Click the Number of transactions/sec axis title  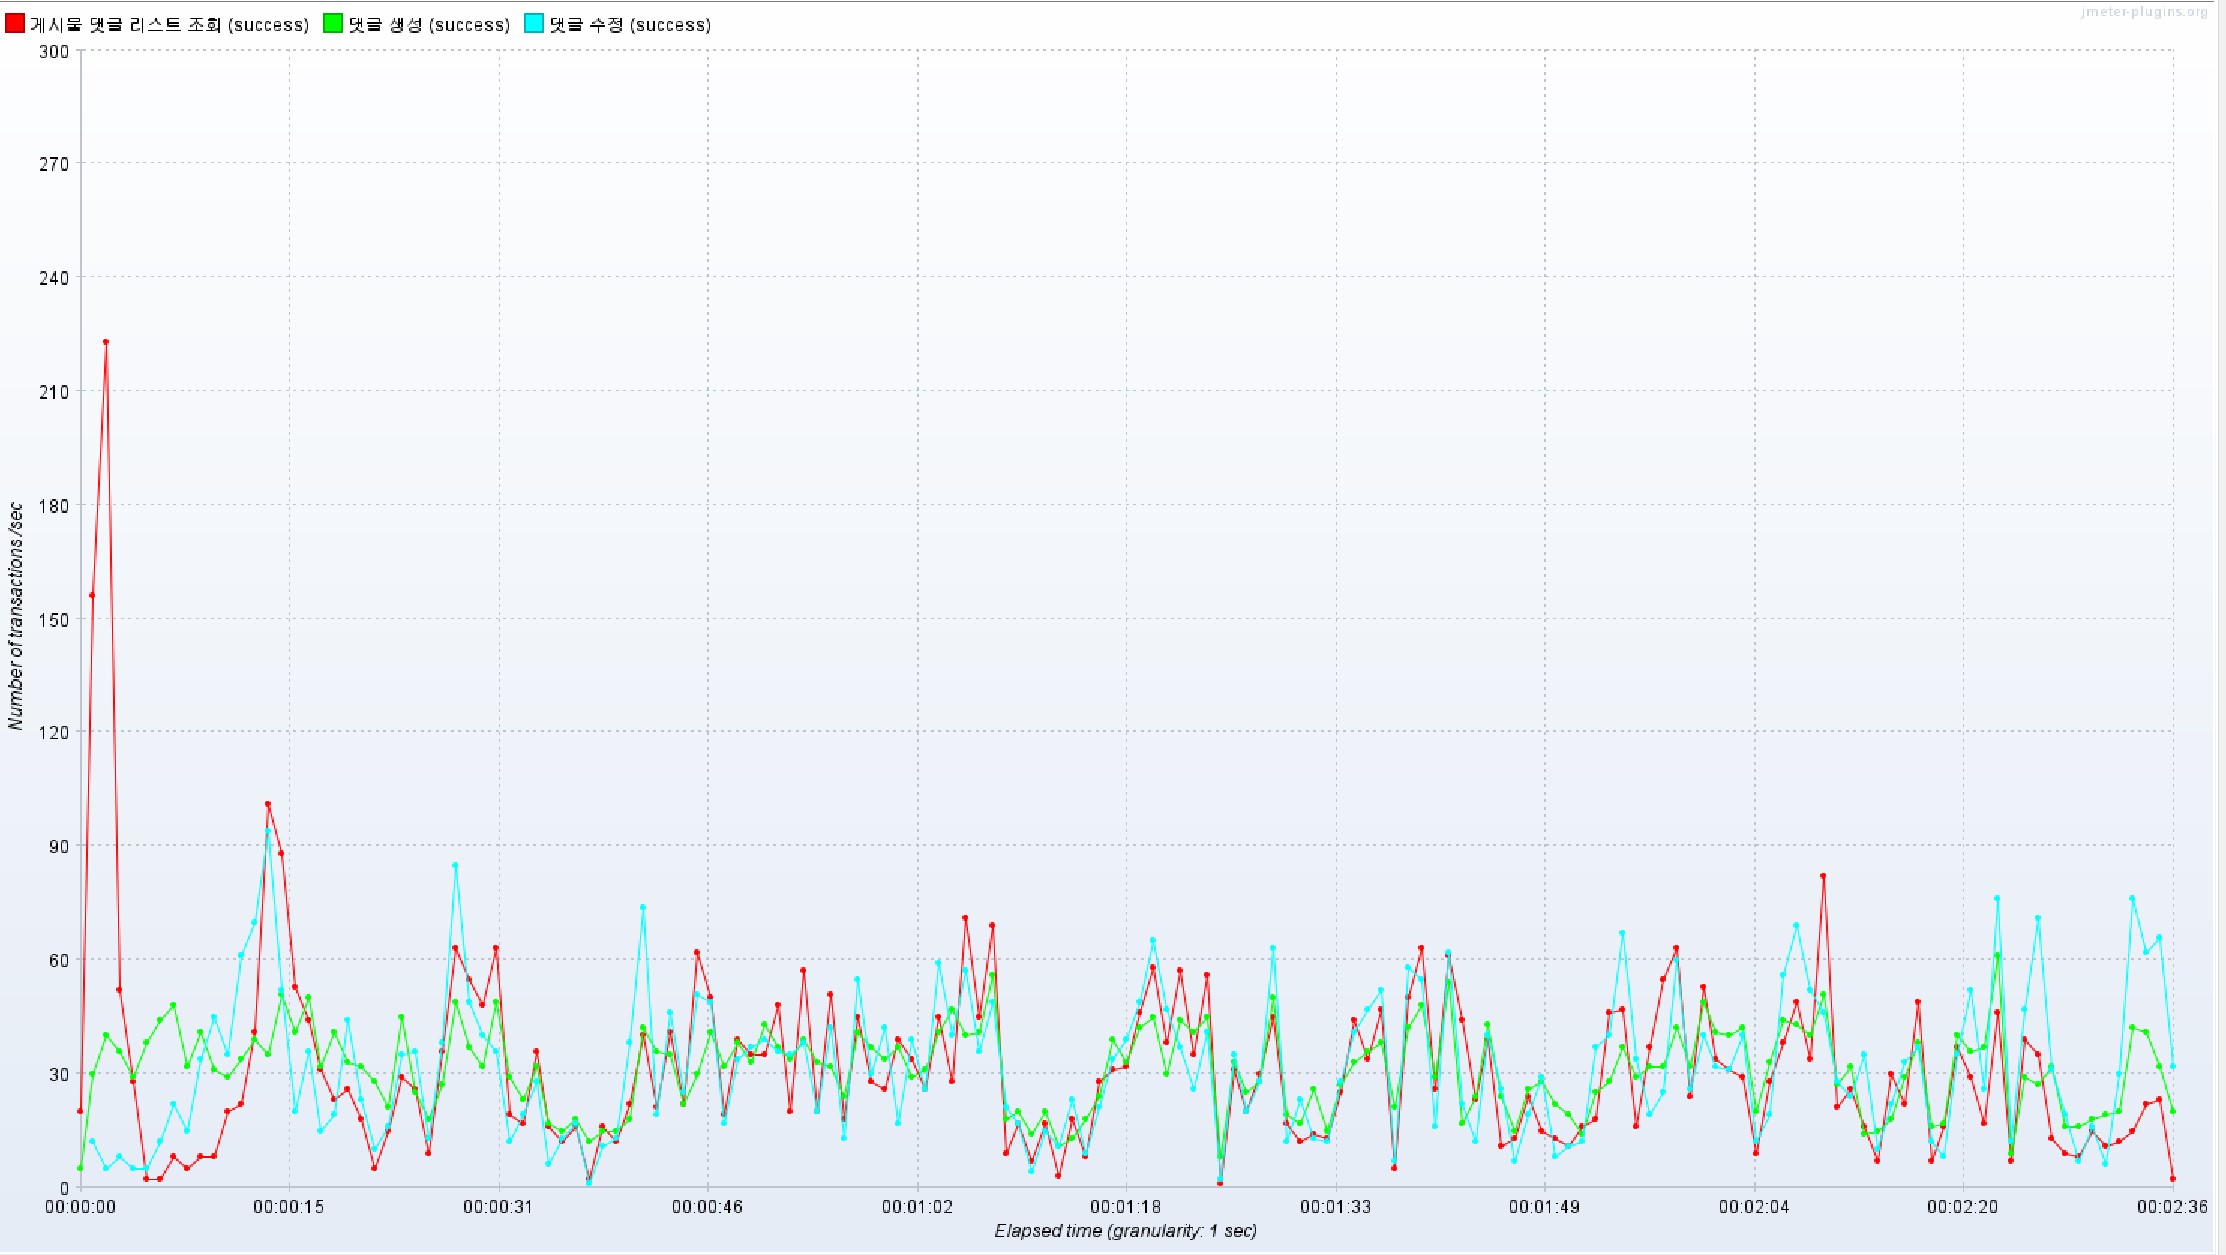tap(15, 617)
